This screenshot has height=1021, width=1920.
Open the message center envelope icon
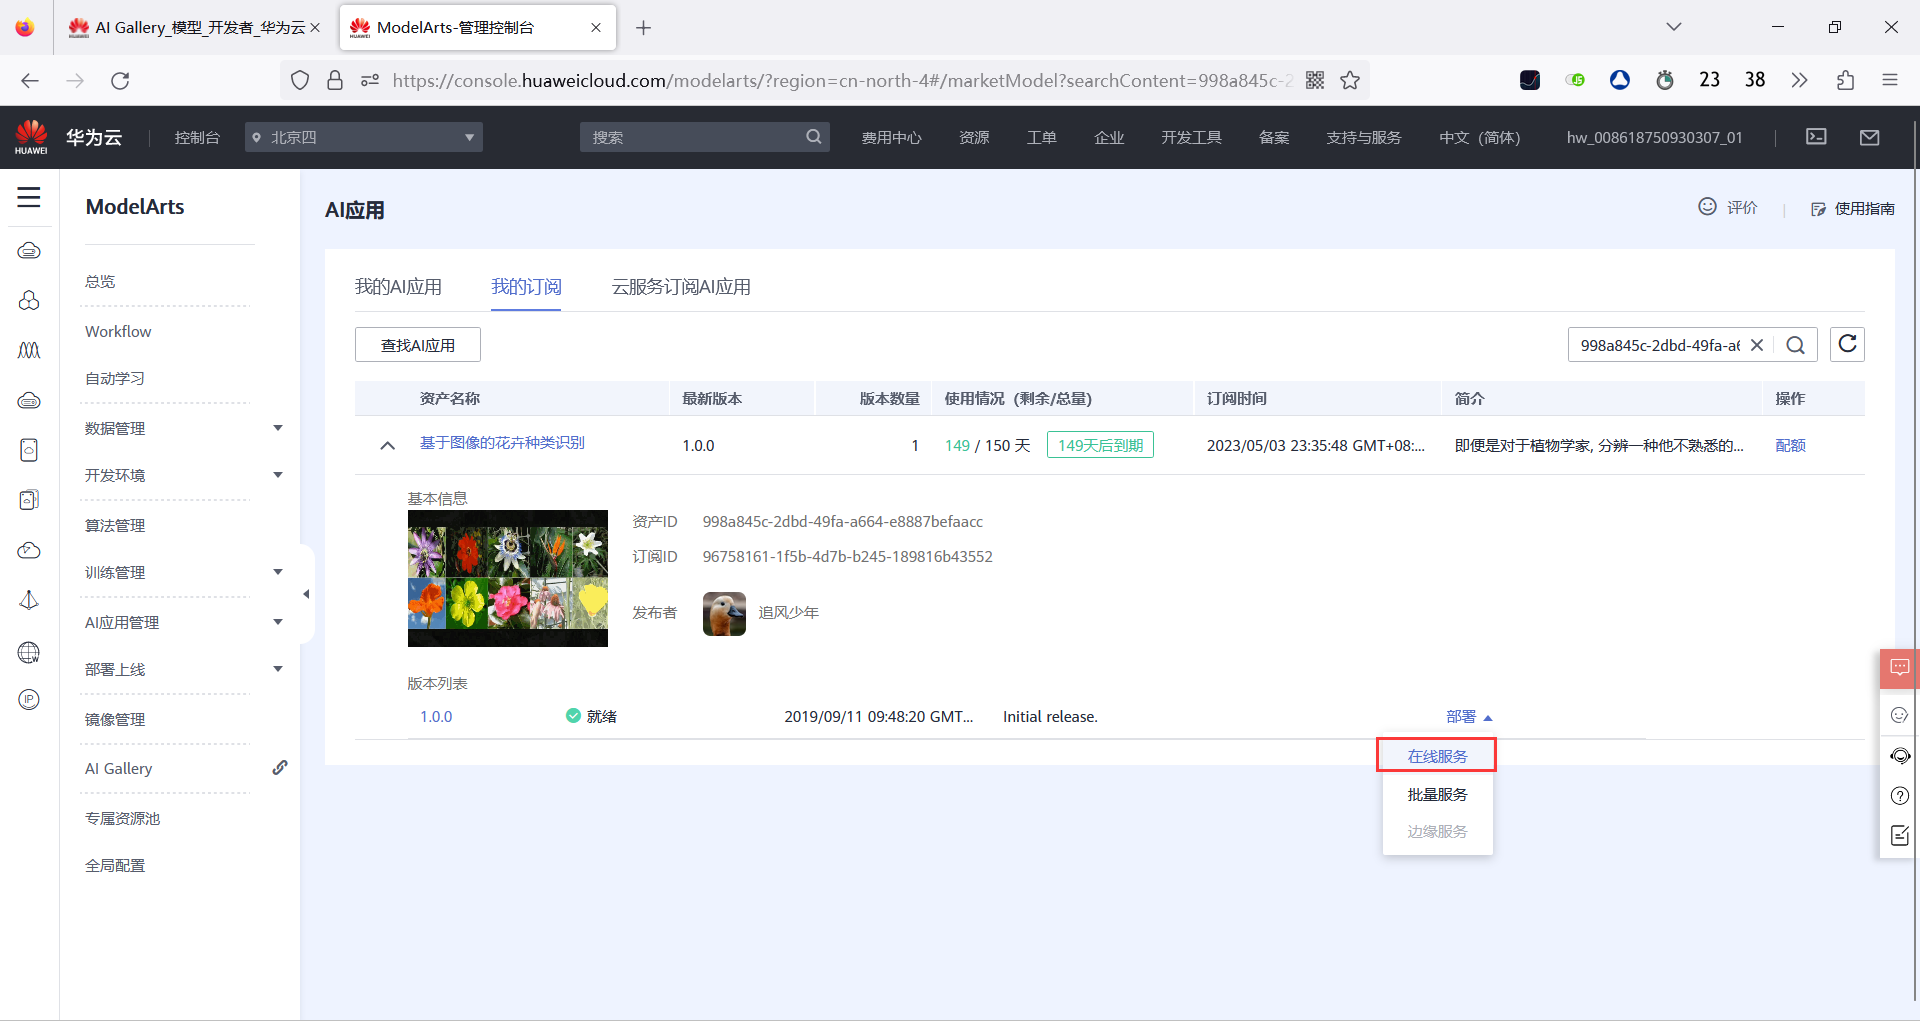tap(1870, 137)
